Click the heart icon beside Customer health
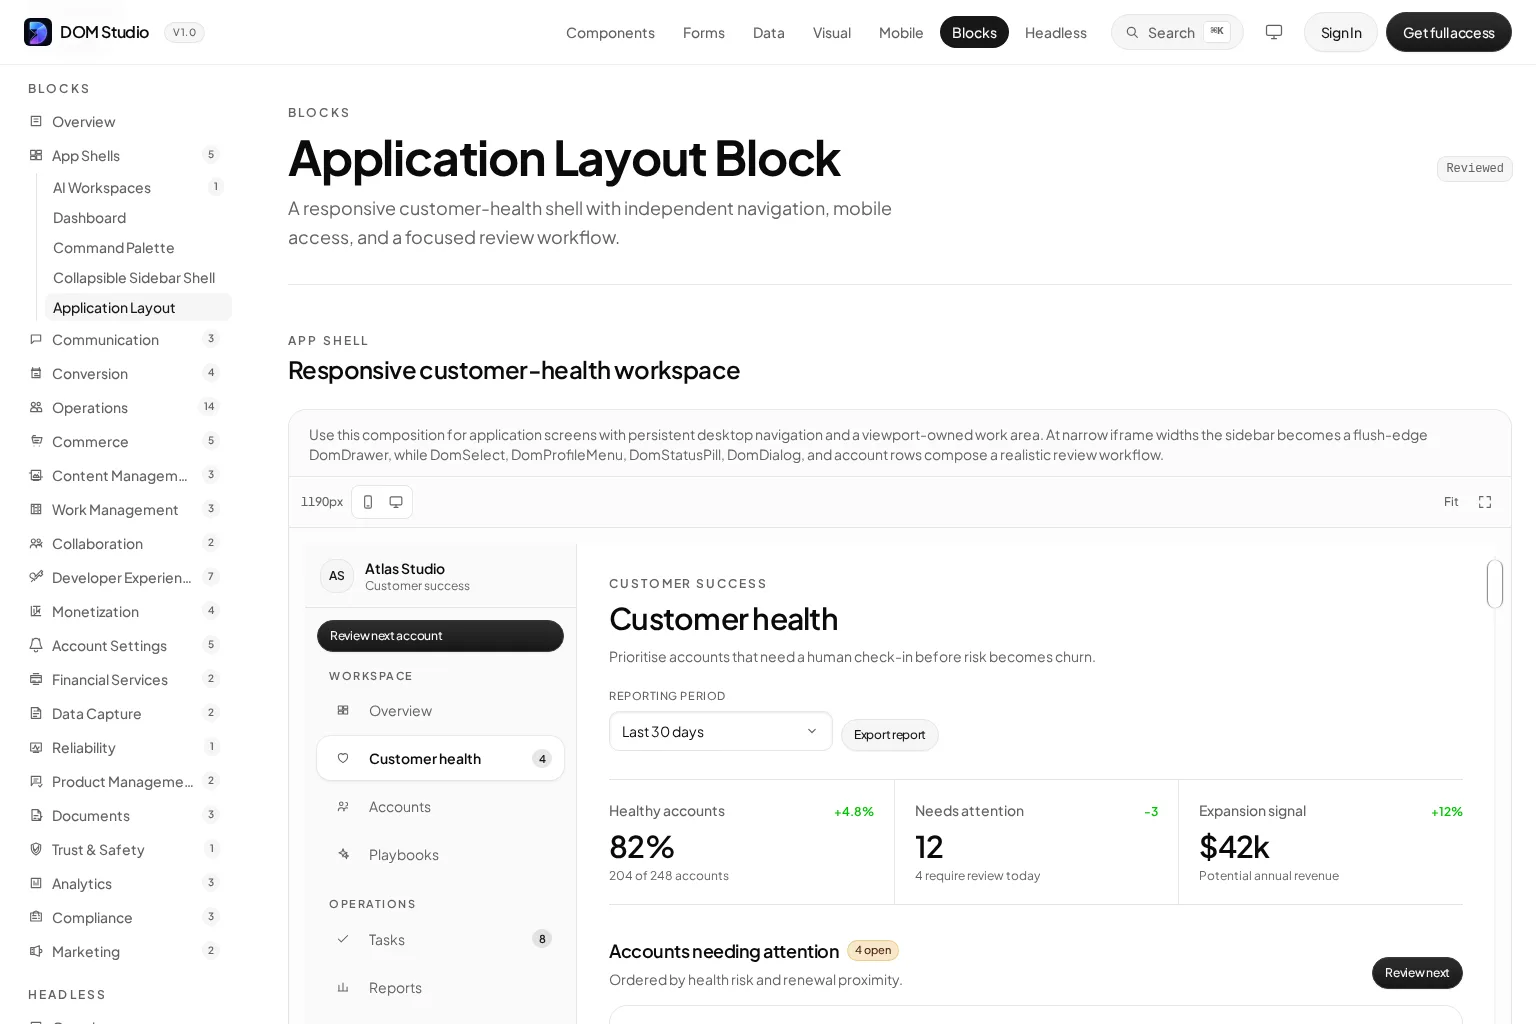The width and height of the screenshot is (1536, 1024). pyautogui.click(x=343, y=758)
